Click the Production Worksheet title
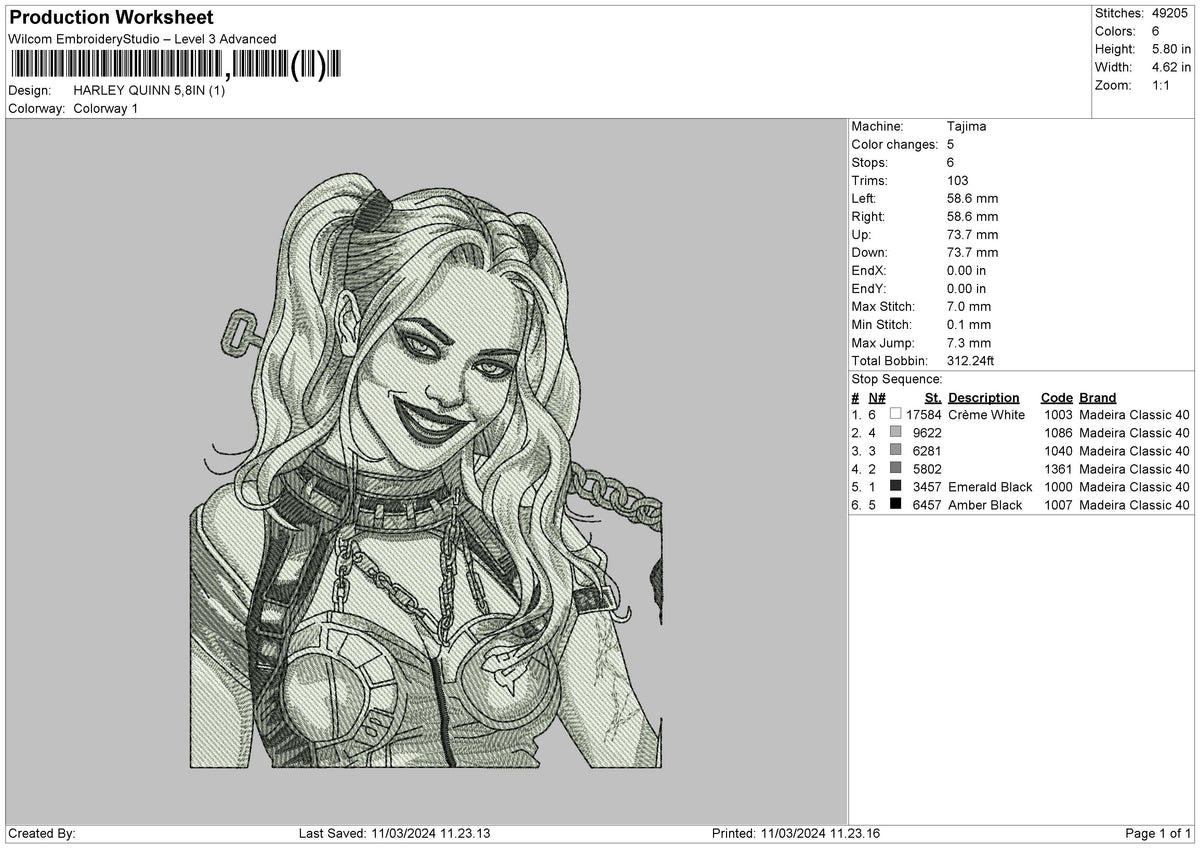The height and width of the screenshot is (848, 1200). 111,18
